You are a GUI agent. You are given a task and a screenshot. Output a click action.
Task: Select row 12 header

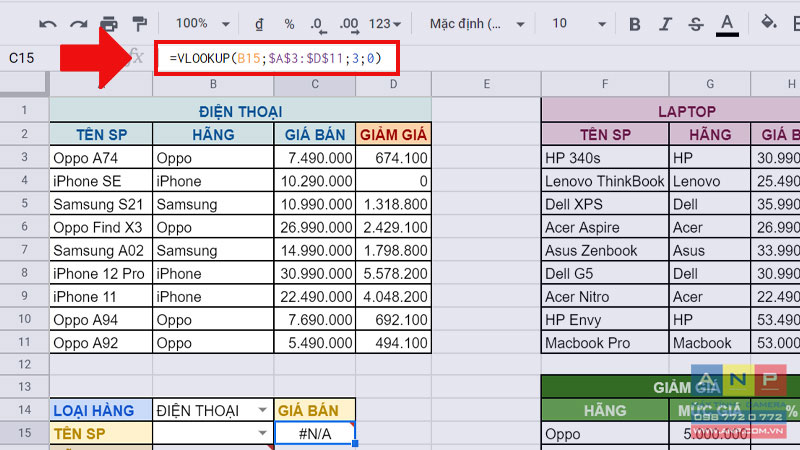click(x=24, y=364)
